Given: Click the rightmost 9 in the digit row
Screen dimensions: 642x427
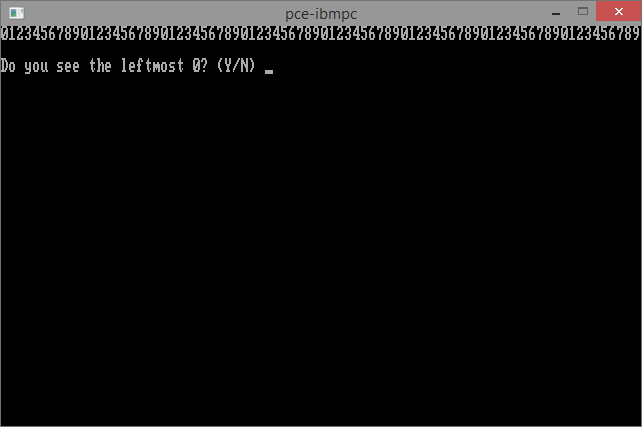Looking at the screenshot, I should tap(635, 34).
